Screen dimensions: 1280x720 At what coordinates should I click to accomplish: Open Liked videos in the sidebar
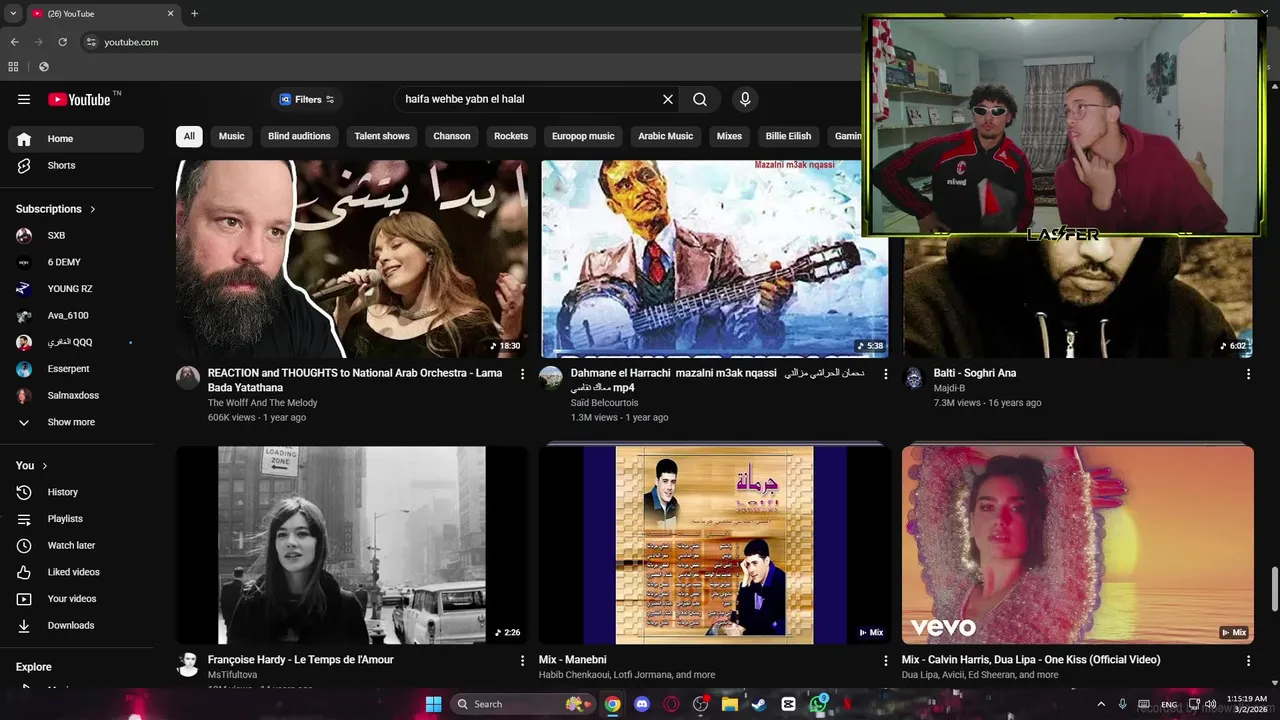point(76,572)
